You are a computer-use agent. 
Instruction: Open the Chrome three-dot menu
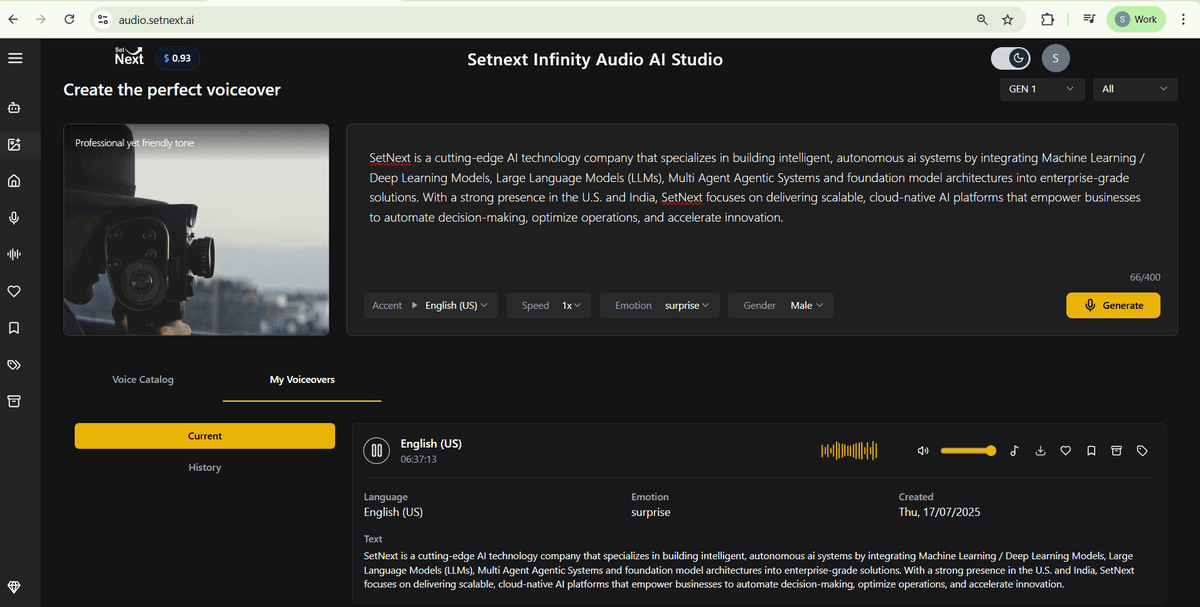click(1183, 19)
